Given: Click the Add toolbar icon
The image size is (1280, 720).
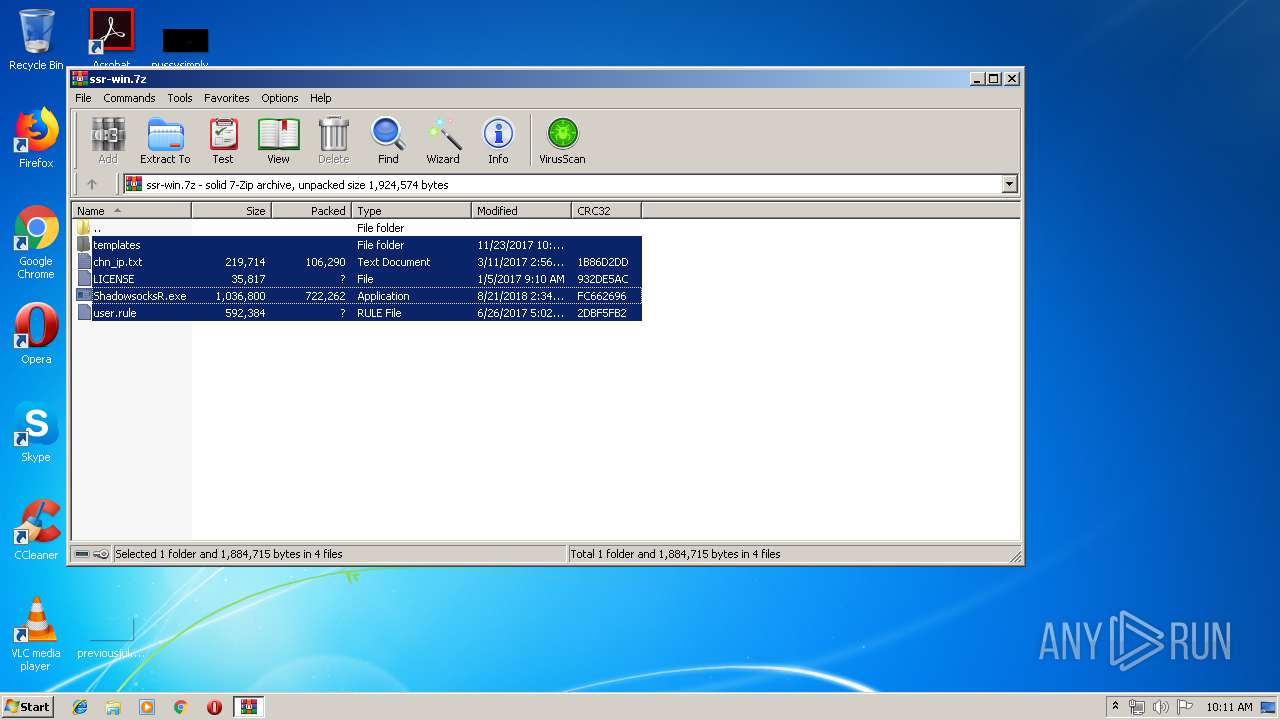Looking at the screenshot, I should pos(108,140).
